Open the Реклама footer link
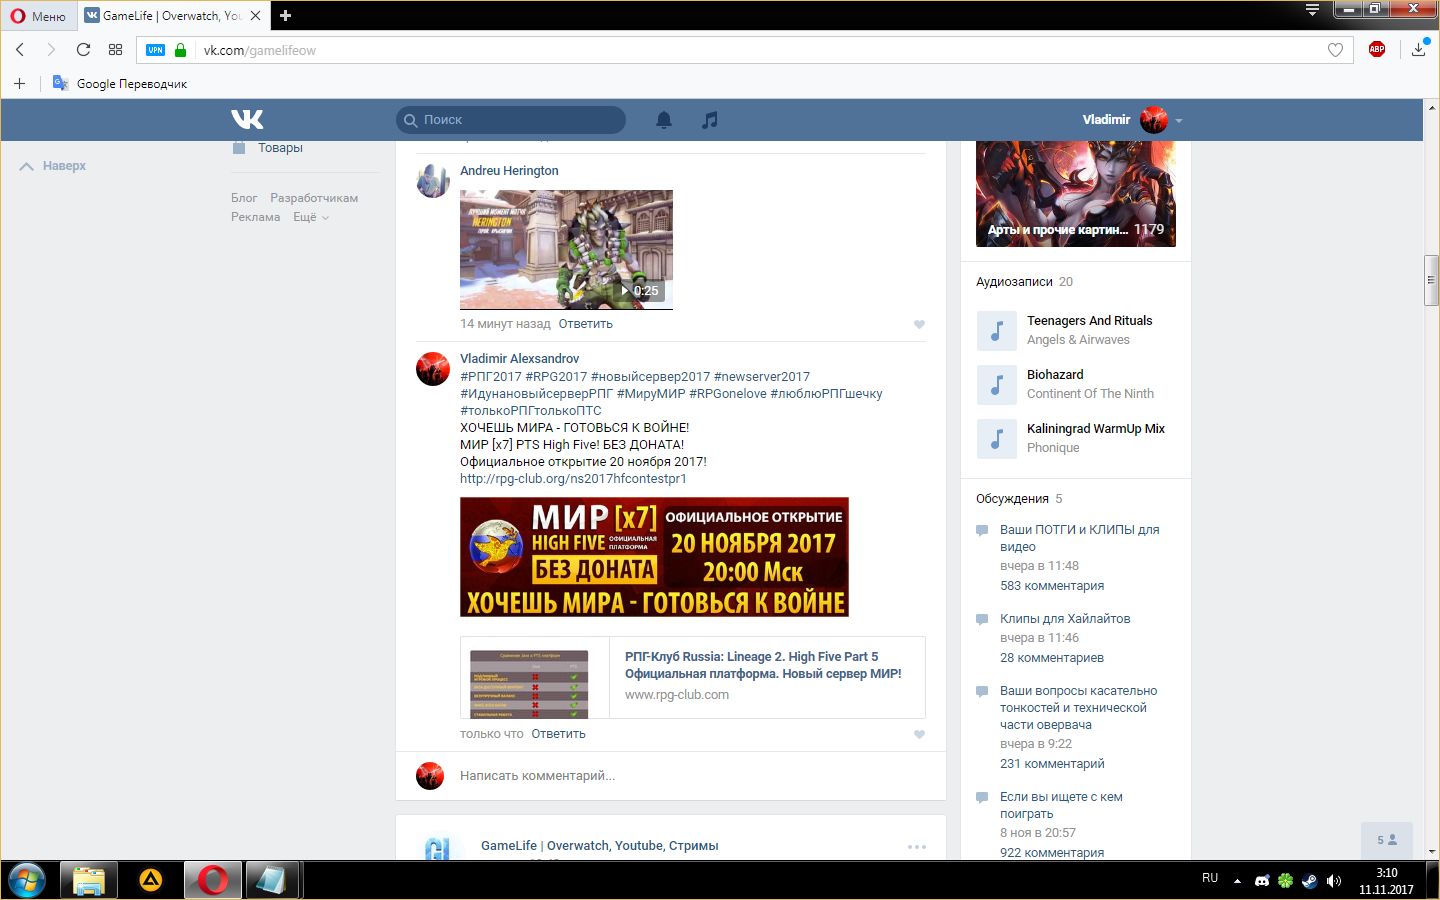 click(256, 217)
